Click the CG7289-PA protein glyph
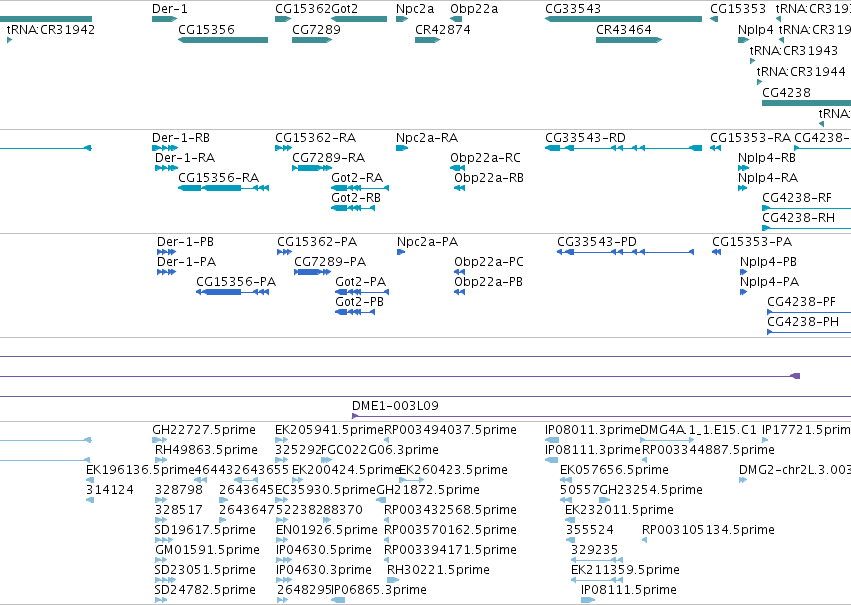This screenshot has width=851, height=605. tap(313, 272)
